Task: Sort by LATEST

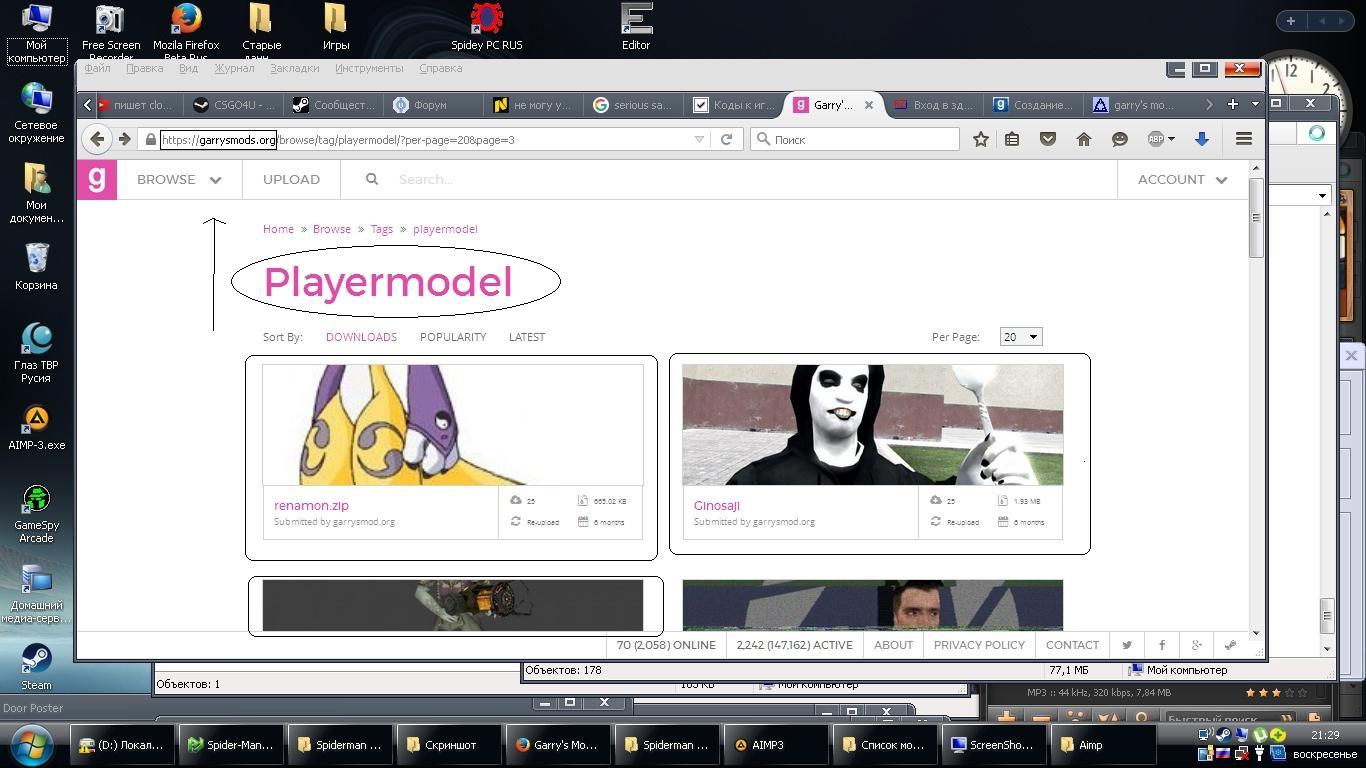Action: coord(527,337)
